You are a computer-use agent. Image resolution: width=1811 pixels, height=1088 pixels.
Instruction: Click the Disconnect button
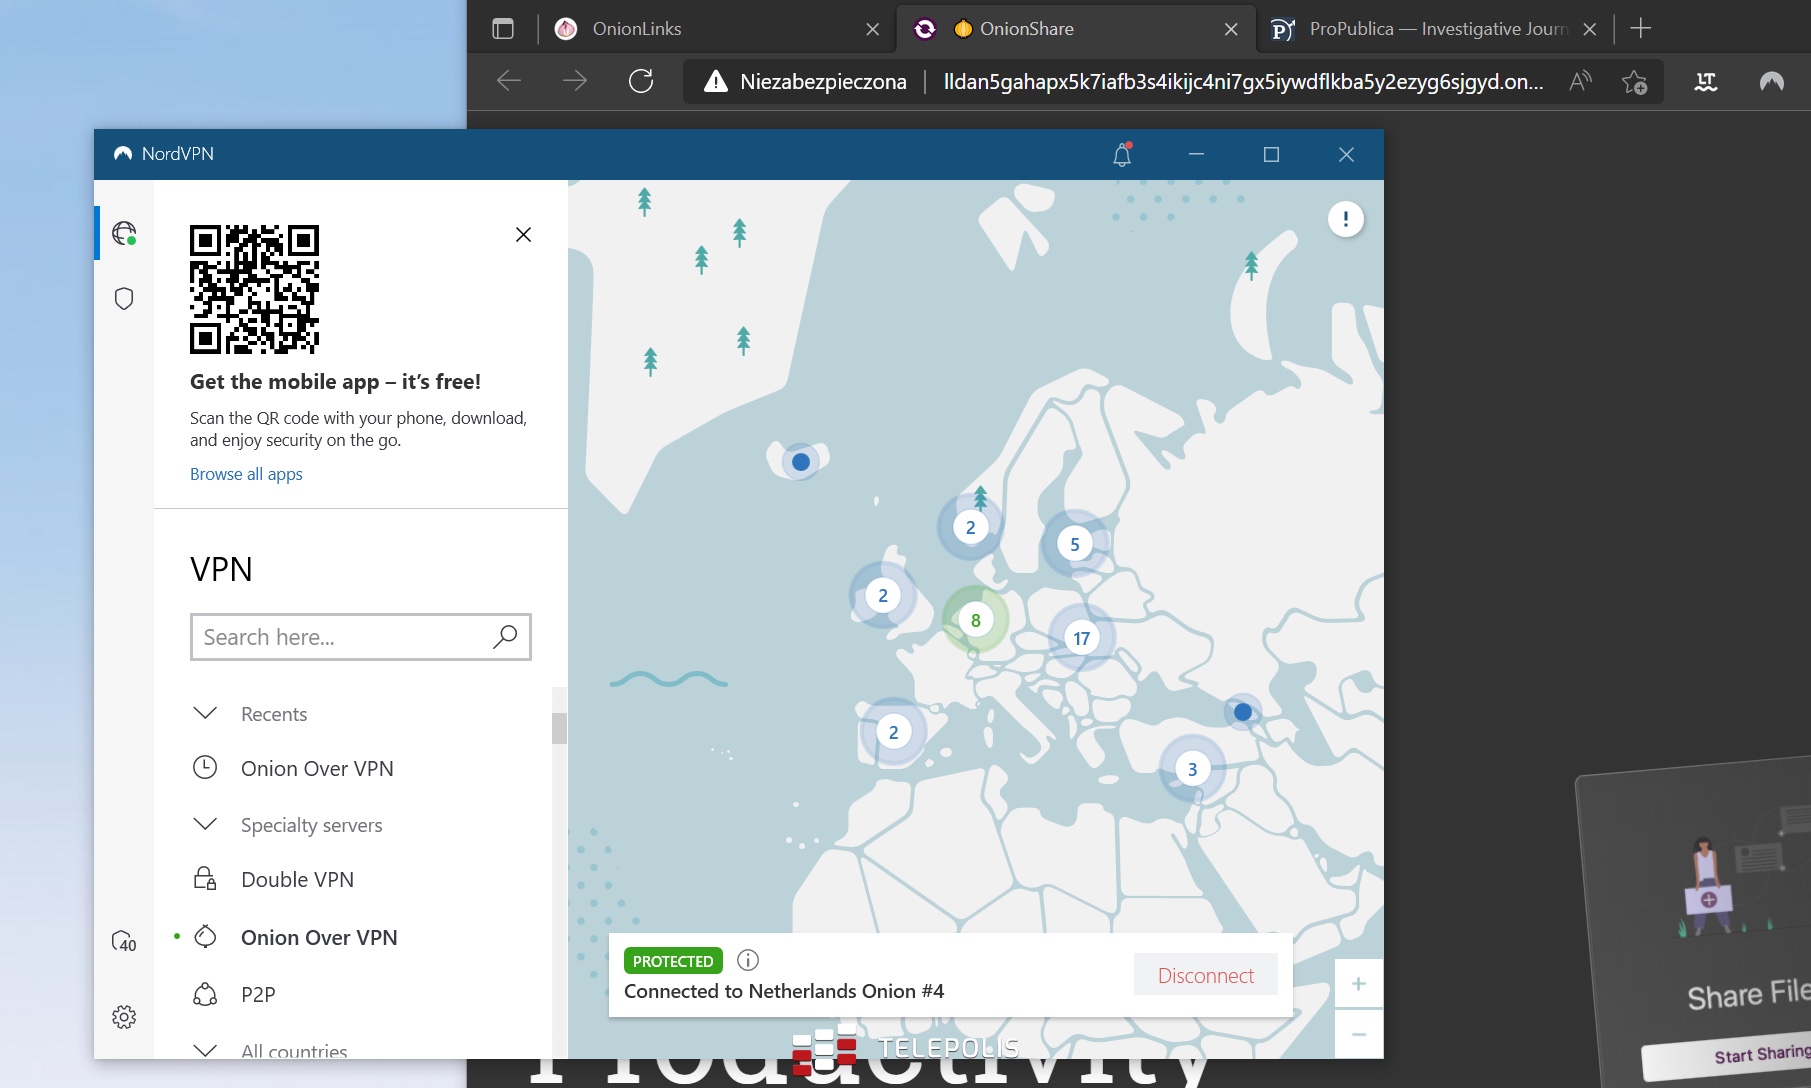pyautogui.click(x=1205, y=975)
